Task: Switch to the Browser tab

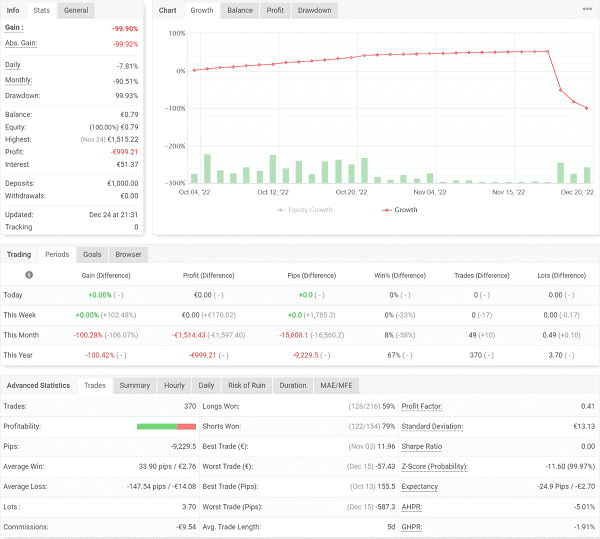Action: 128,254
